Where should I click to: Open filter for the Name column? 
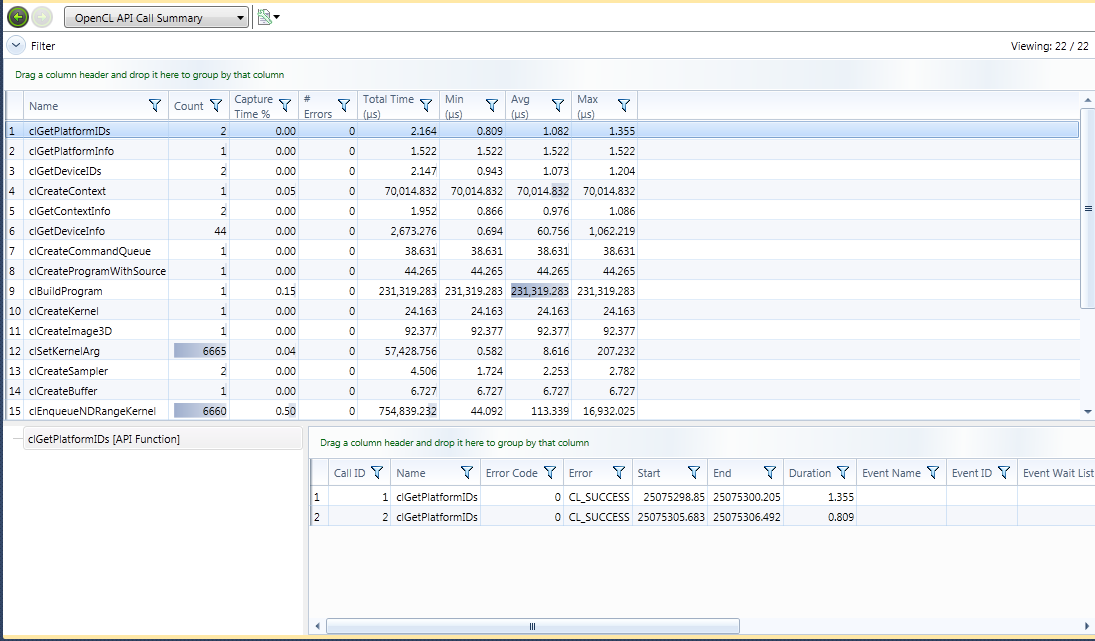pos(155,106)
